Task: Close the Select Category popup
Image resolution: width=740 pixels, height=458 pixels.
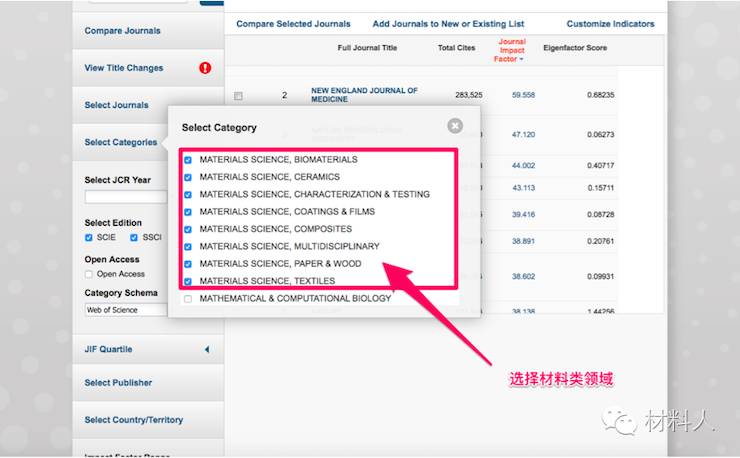Action: point(455,126)
